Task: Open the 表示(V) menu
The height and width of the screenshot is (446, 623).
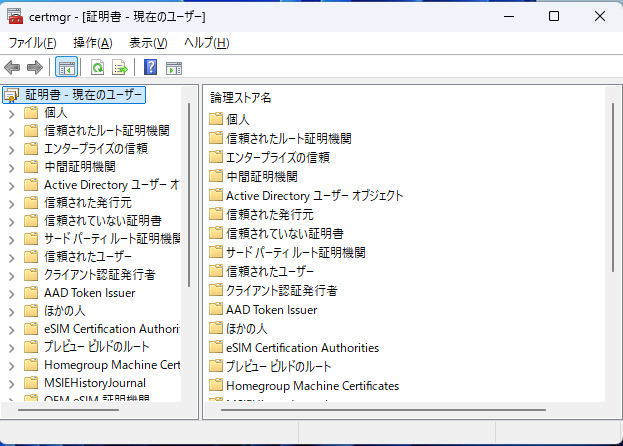Action: (148, 42)
